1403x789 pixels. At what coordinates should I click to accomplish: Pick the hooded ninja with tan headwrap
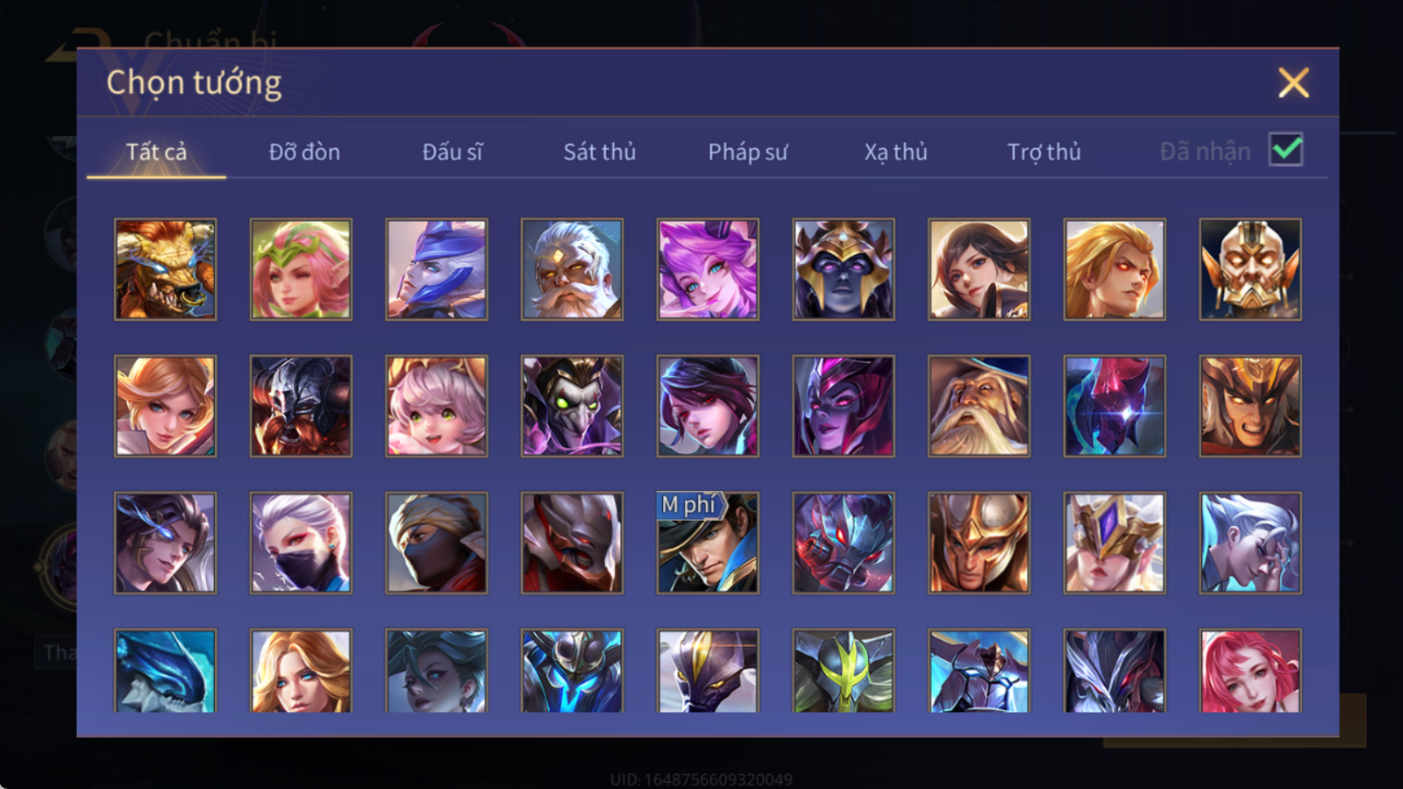pyautogui.click(x=437, y=543)
